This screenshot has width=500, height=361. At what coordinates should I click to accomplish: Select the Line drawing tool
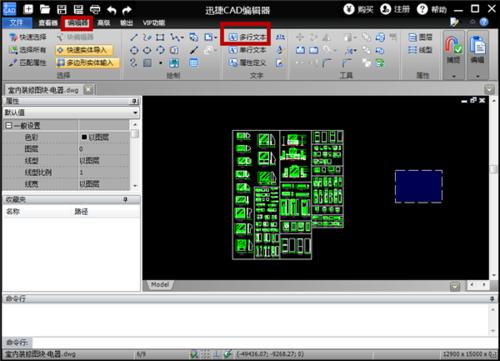pyautogui.click(x=134, y=37)
